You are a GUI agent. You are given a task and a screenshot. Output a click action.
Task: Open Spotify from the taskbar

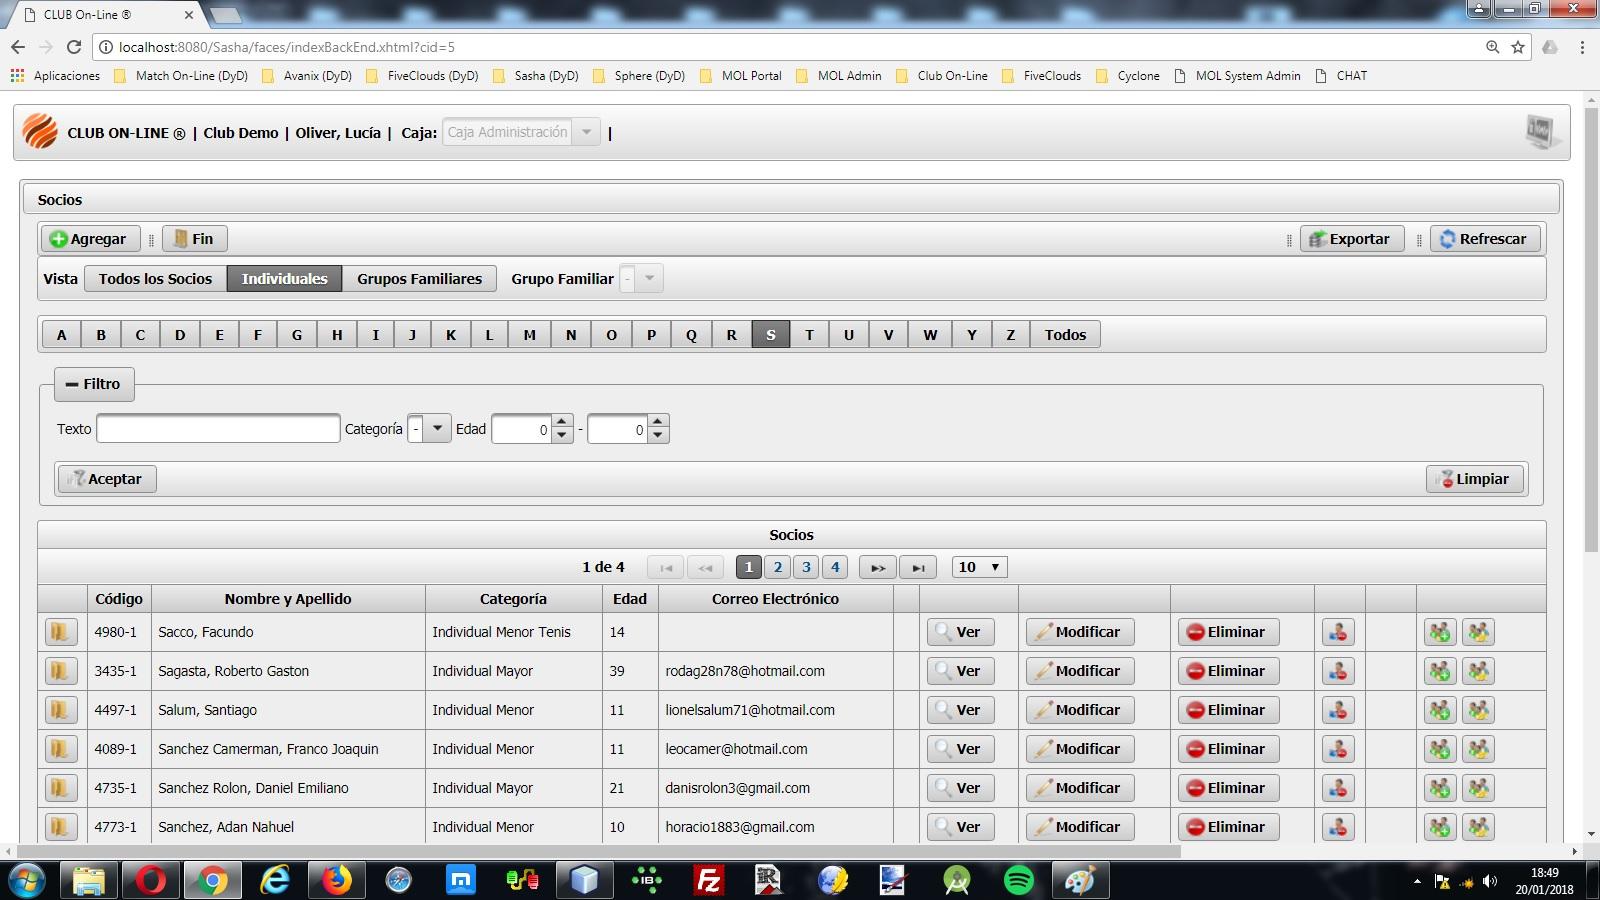click(x=1019, y=880)
